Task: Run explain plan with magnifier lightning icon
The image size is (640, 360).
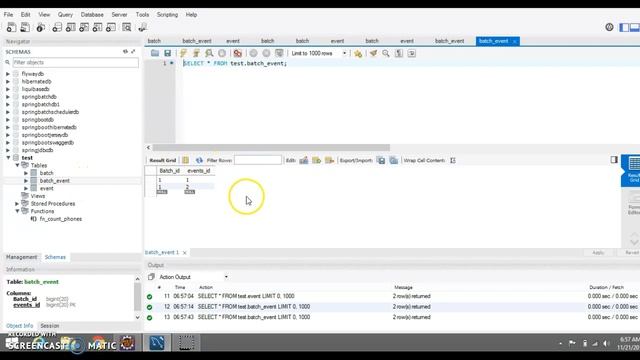Action: click(x=209, y=53)
